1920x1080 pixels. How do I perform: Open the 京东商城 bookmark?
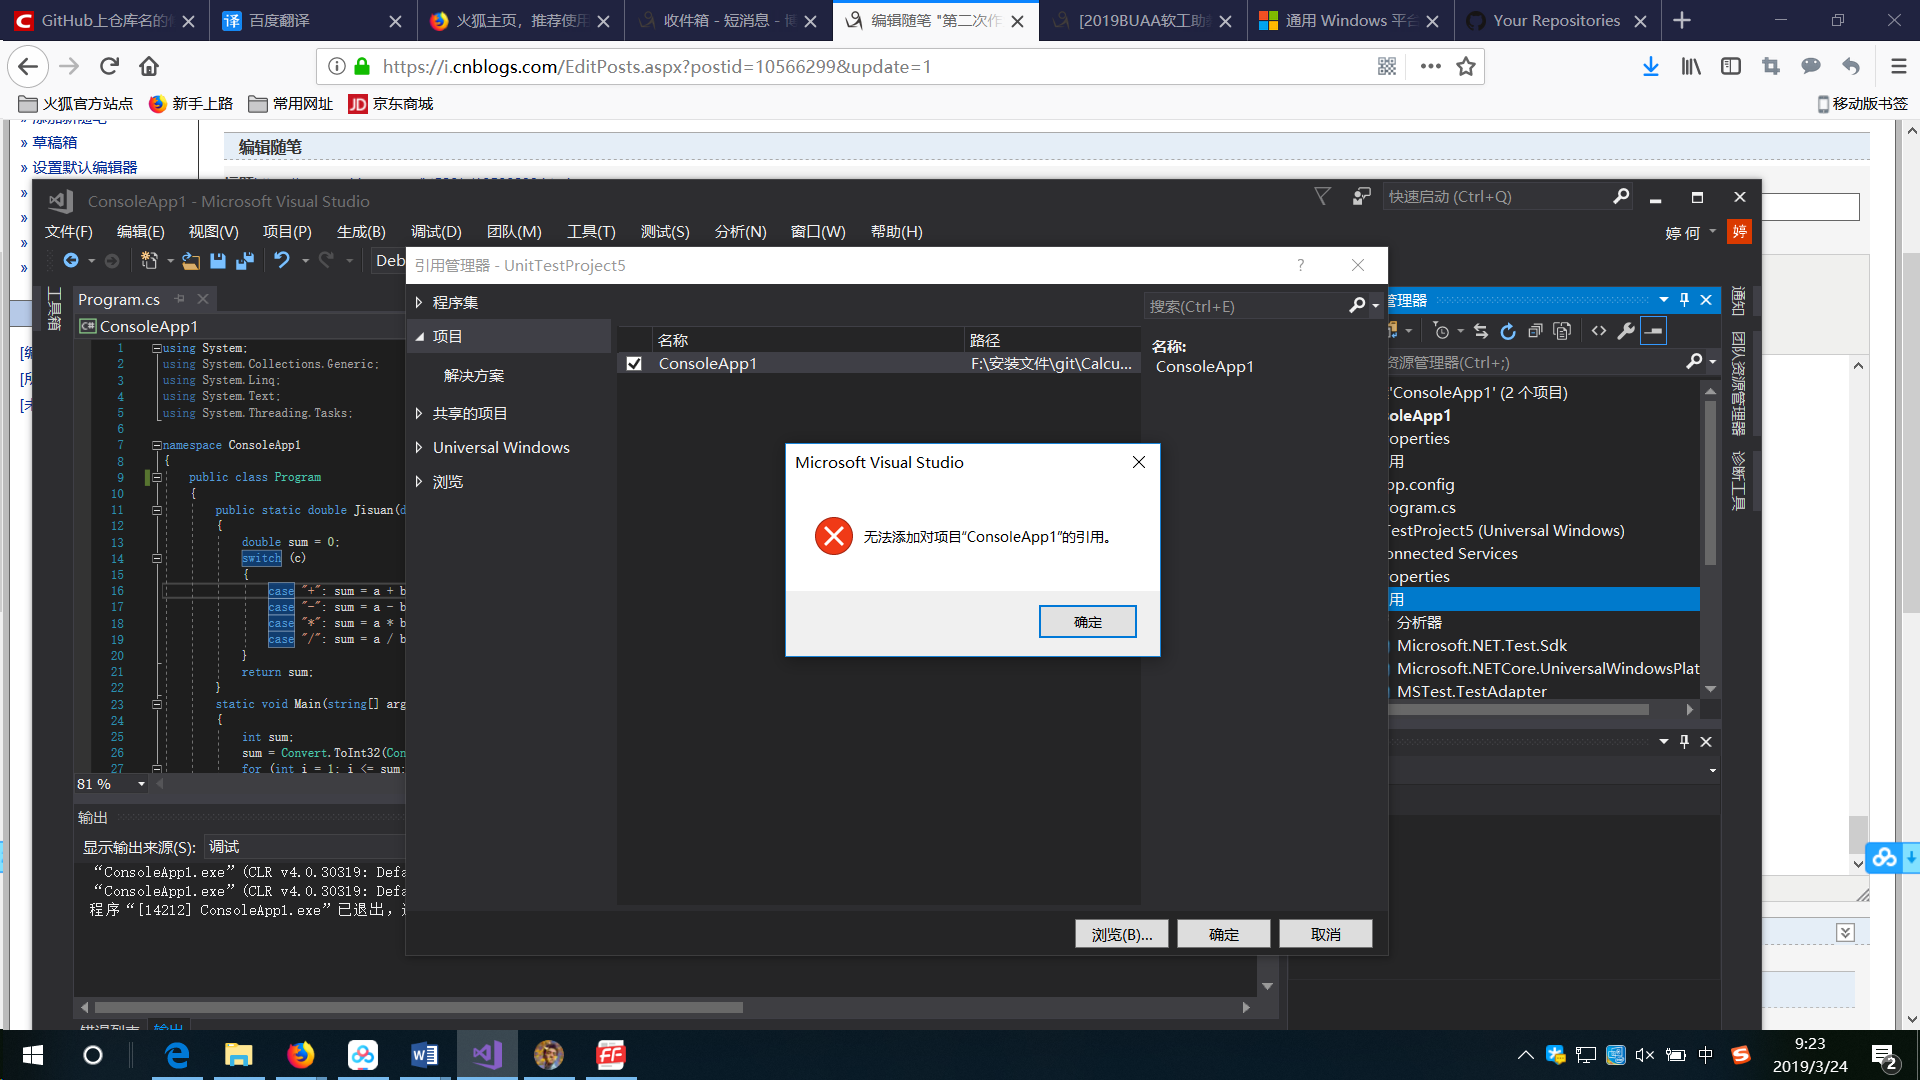[391, 104]
